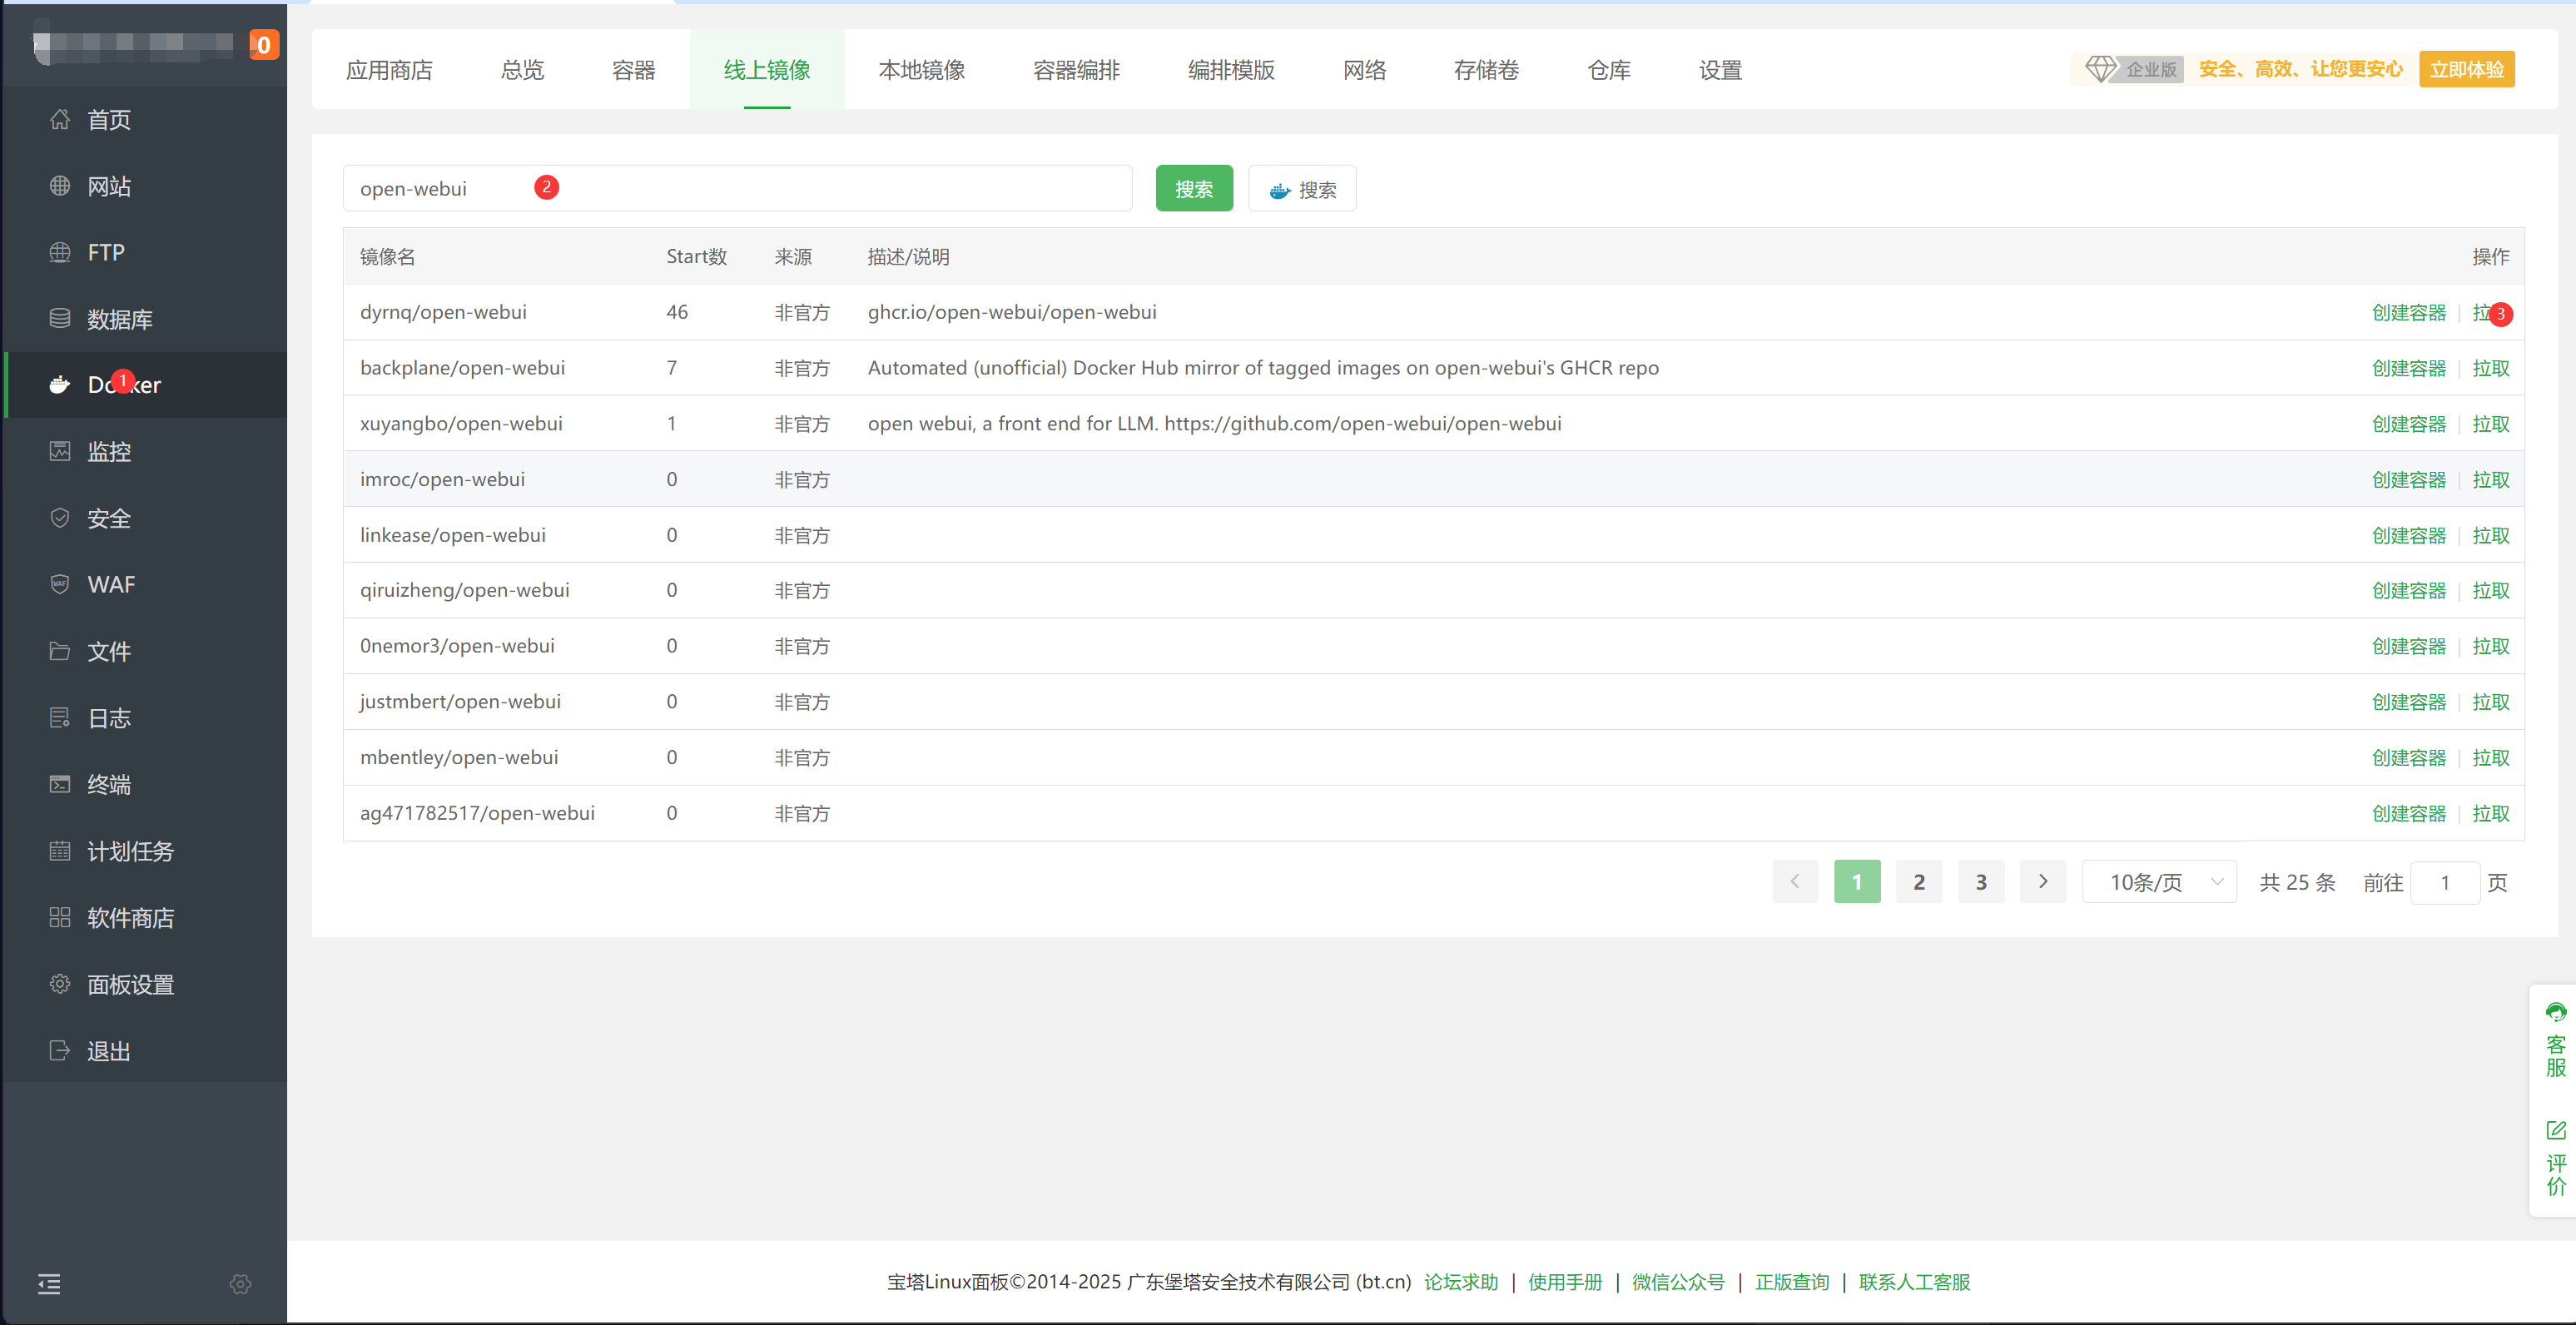Open the 10条/页 page size dropdown
This screenshot has height=1325, width=2576.
point(2159,881)
